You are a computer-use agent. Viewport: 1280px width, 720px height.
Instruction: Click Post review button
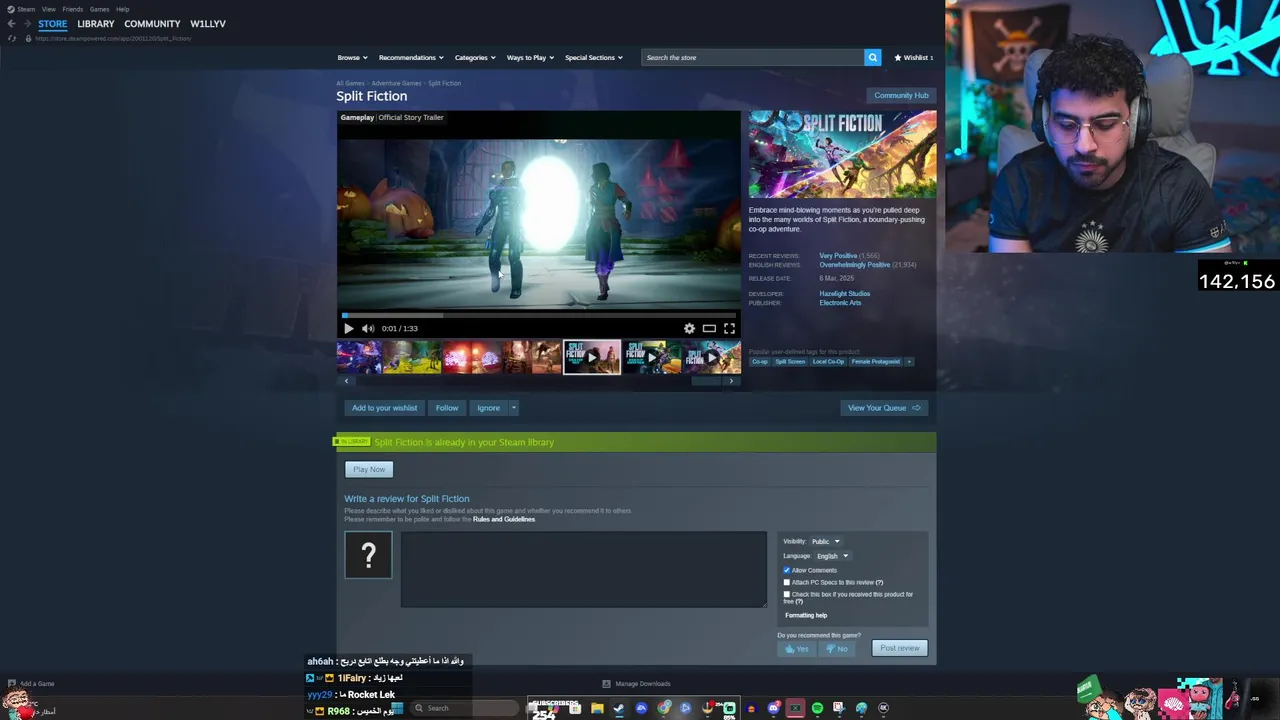pos(900,648)
